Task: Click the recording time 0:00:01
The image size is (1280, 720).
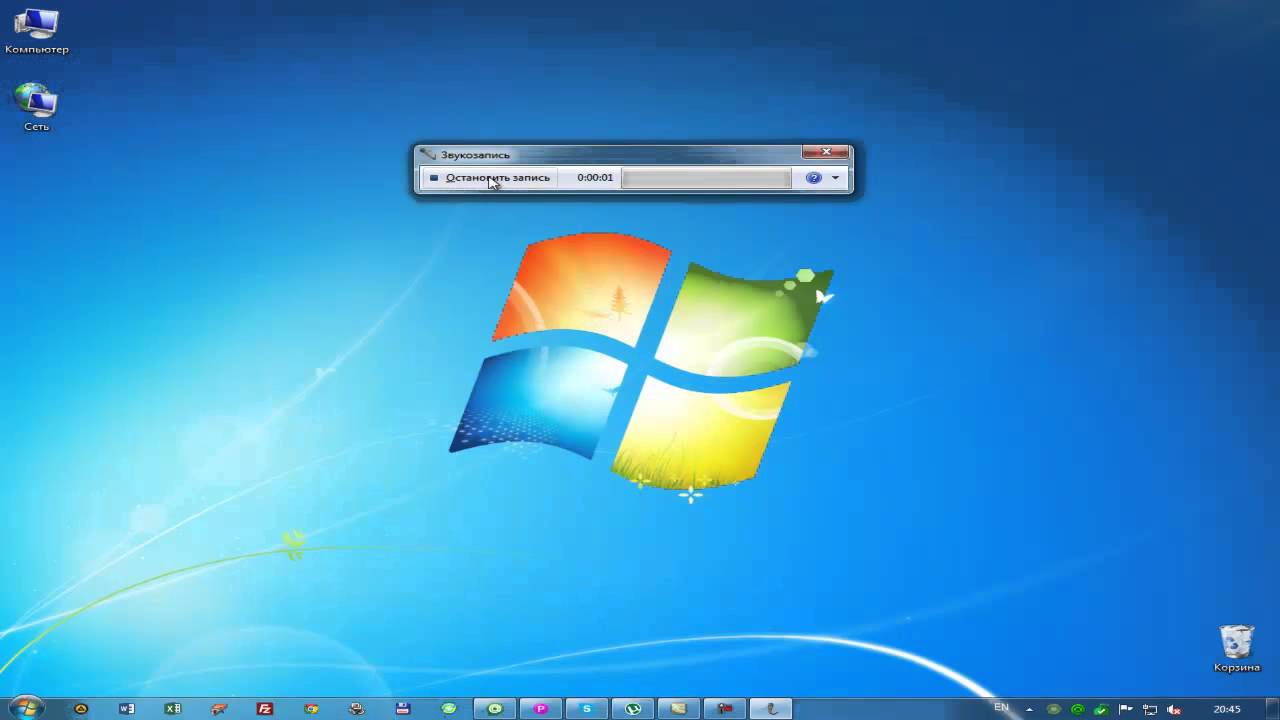Action: click(595, 178)
